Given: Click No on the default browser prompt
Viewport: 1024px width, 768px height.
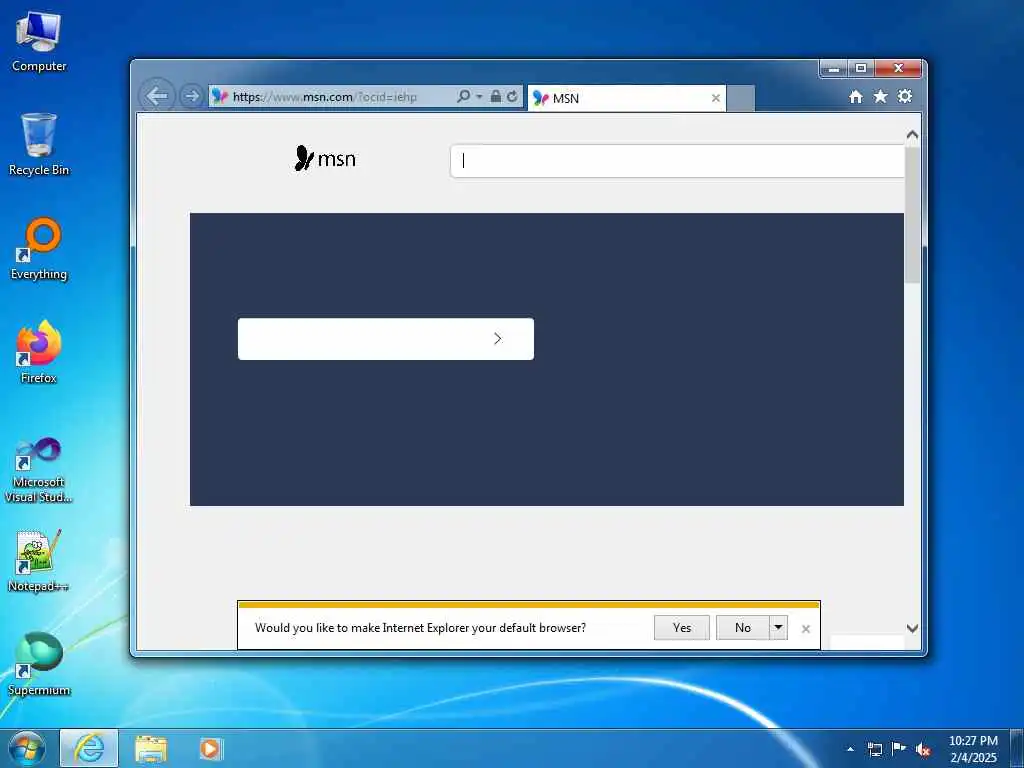Looking at the screenshot, I should (x=743, y=628).
